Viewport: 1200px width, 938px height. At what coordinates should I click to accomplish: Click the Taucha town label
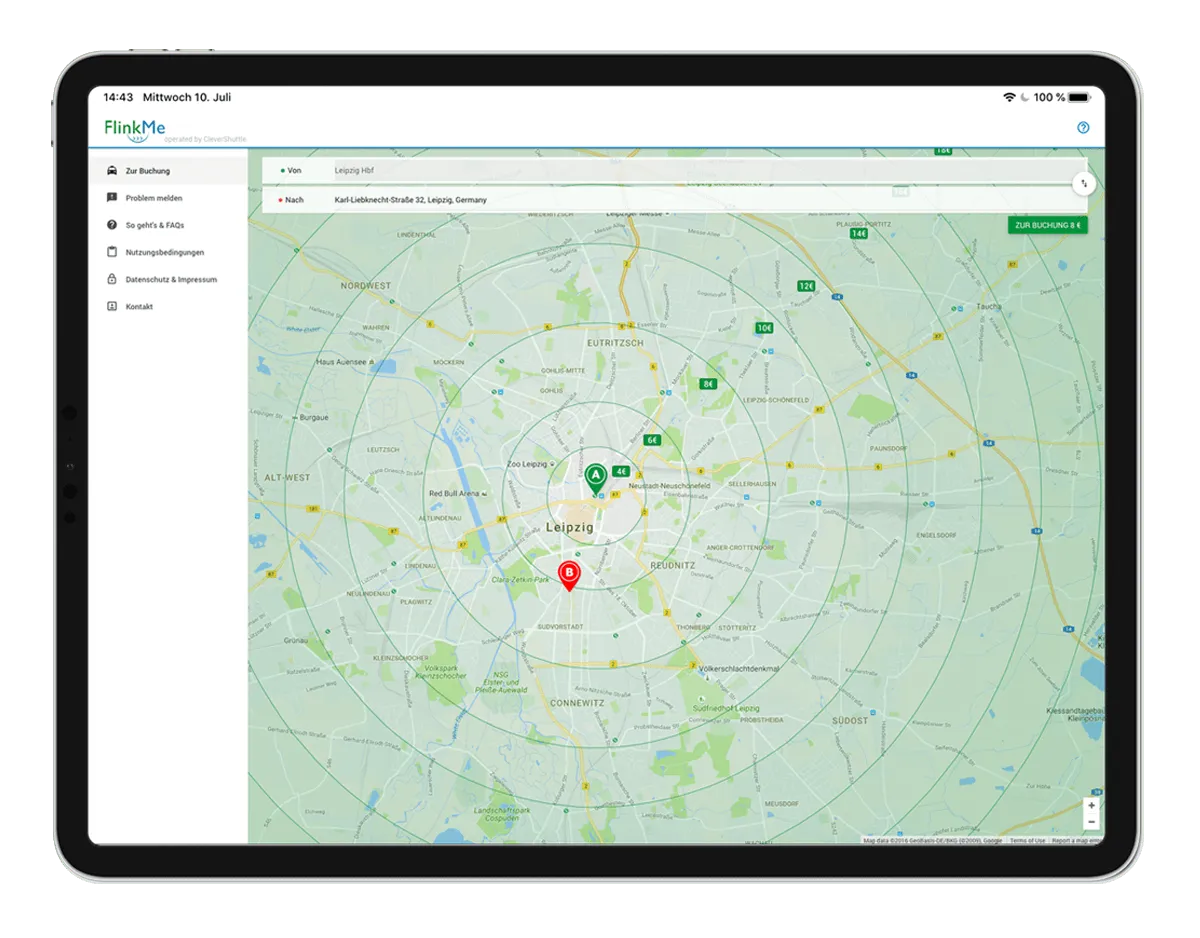989,307
